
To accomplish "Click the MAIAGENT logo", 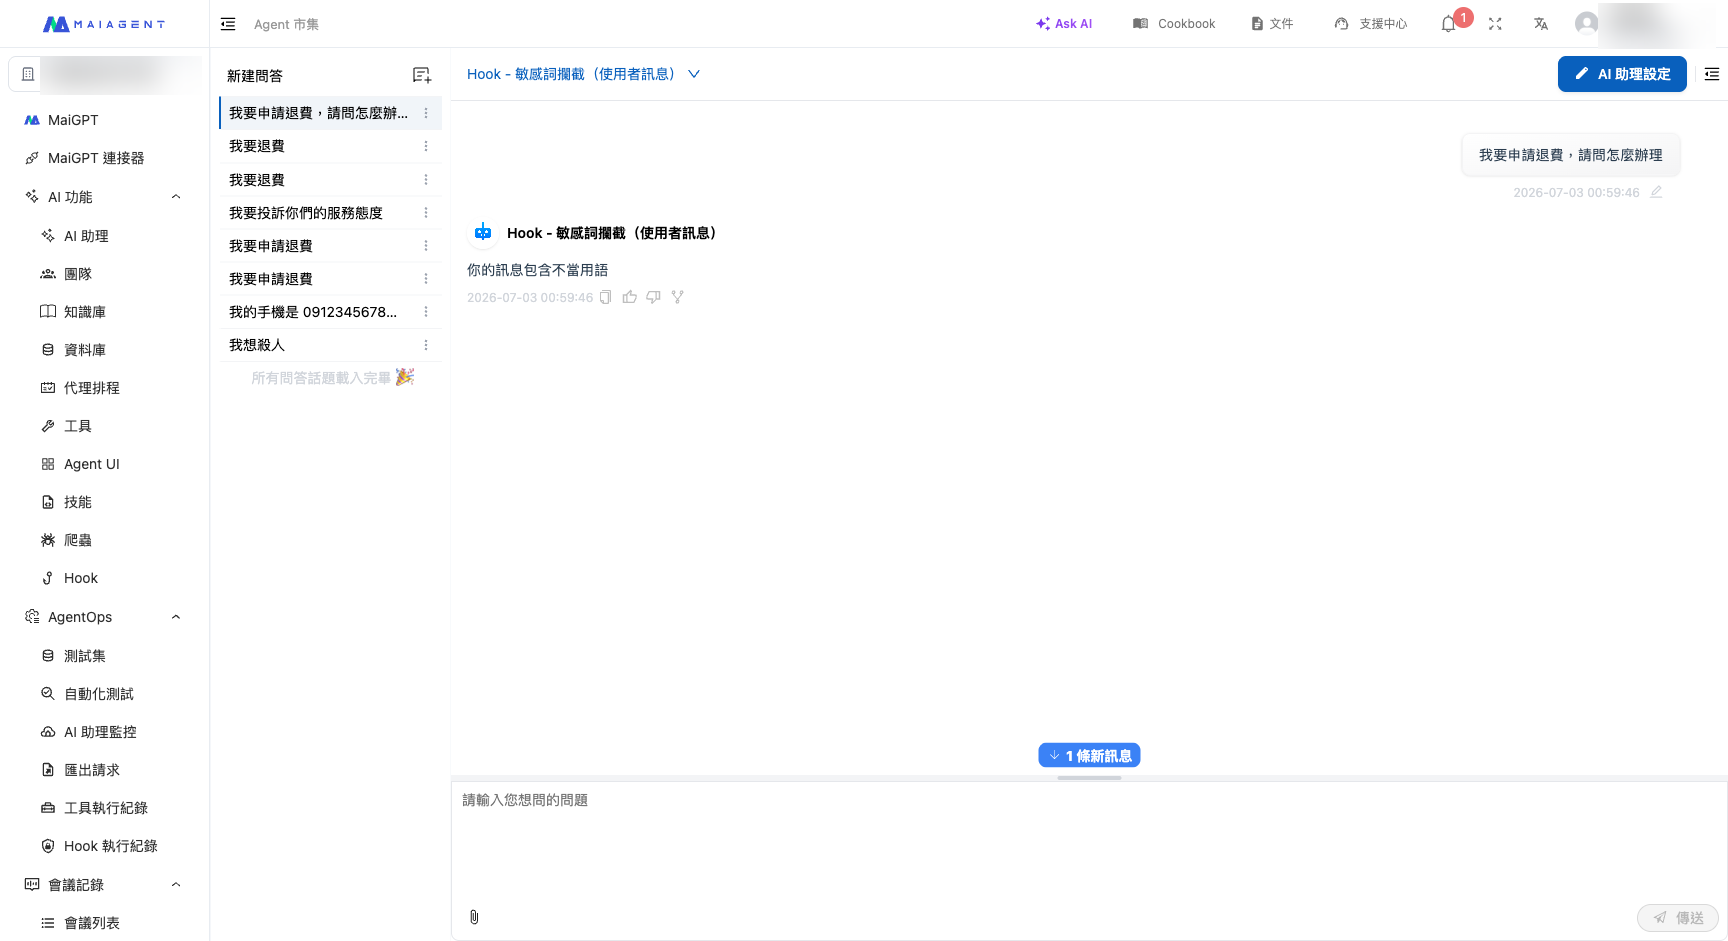I will [x=104, y=24].
